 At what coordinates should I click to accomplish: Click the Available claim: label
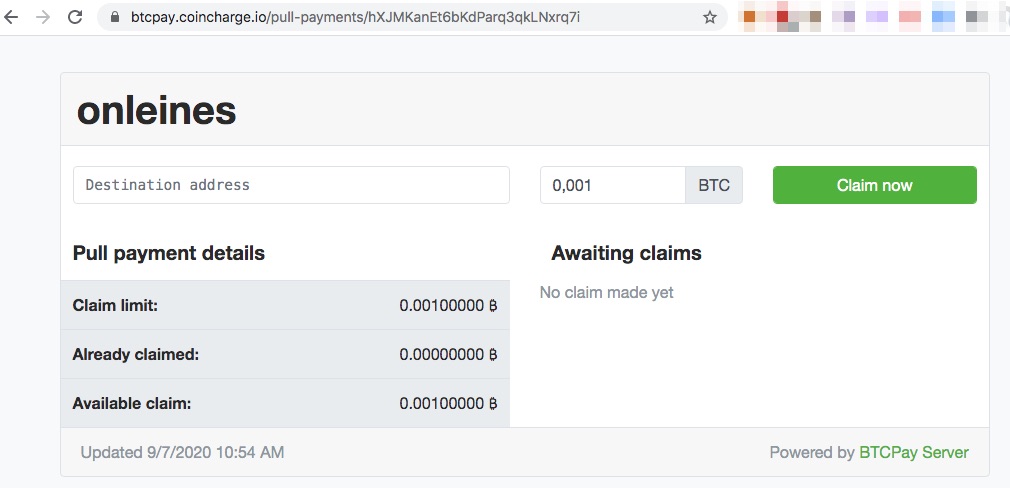coord(132,404)
